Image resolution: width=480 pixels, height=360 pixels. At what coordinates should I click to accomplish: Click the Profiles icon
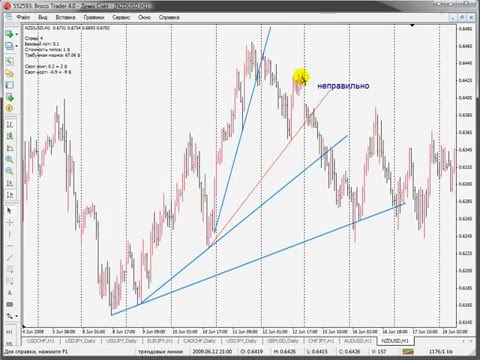9,46
